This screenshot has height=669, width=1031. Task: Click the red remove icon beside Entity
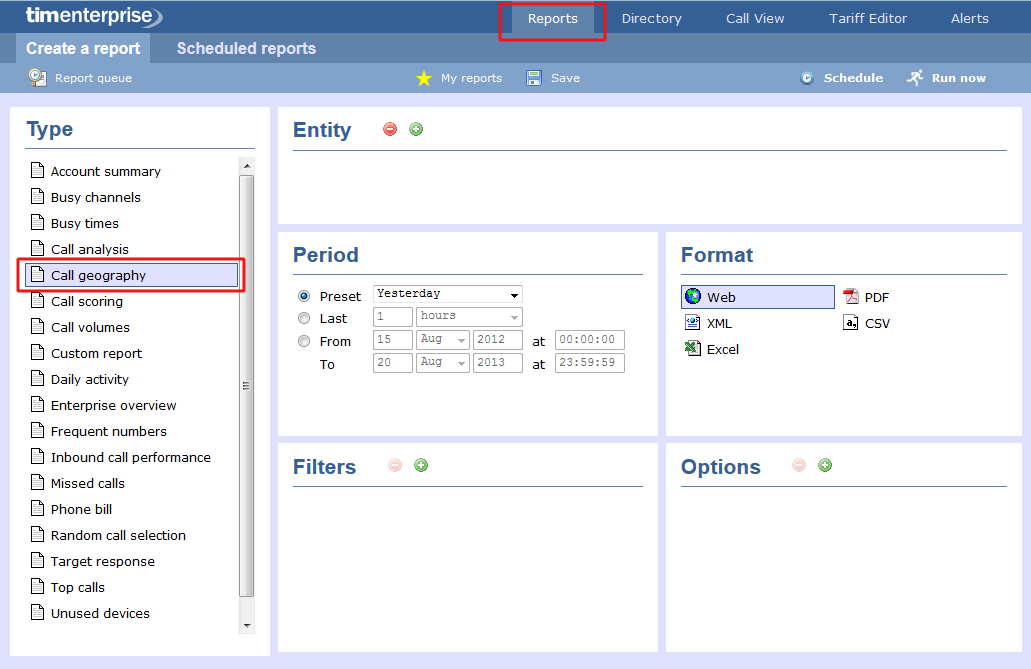(x=390, y=129)
